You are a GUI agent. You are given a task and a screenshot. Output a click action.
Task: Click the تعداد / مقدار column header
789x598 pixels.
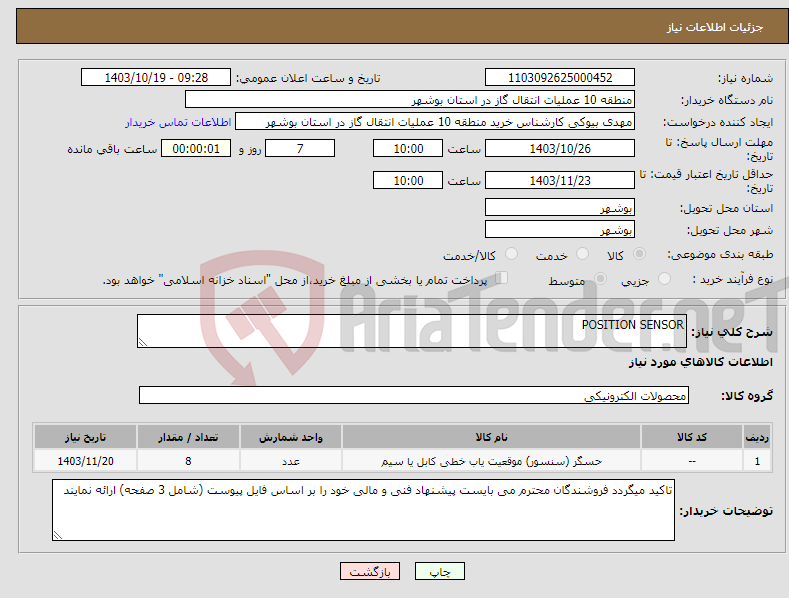(x=188, y=437)
